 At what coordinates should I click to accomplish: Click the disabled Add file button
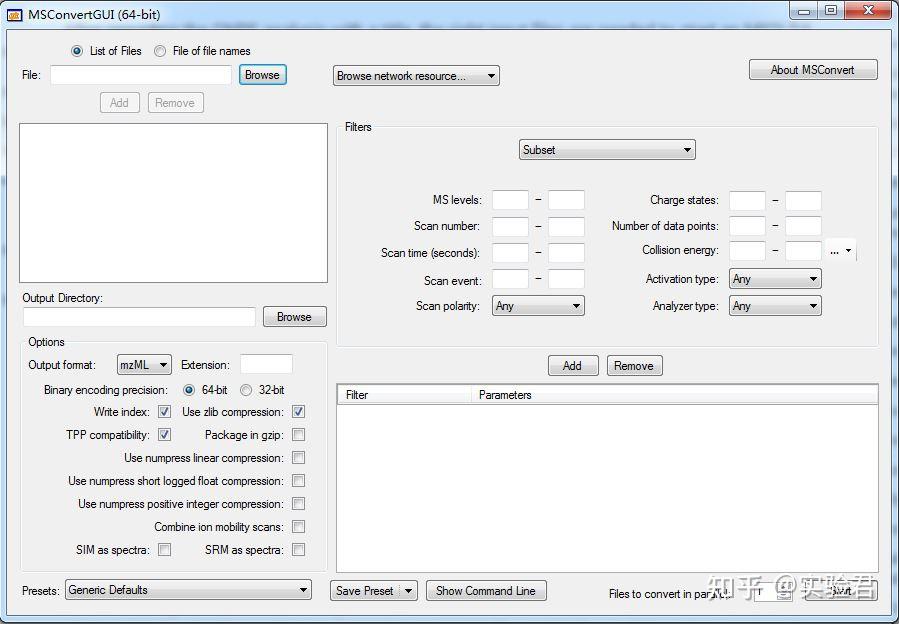(119, 103)
